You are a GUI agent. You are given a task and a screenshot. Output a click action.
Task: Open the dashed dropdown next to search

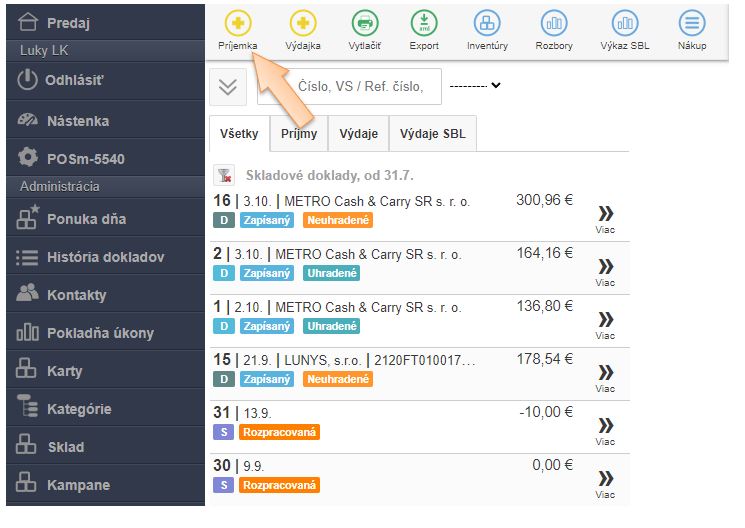point(474,86)
